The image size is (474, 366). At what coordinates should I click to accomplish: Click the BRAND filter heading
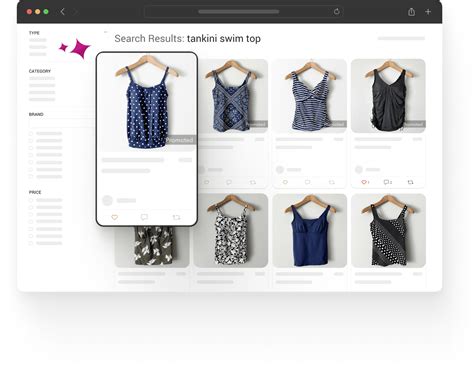coord(36,114)
